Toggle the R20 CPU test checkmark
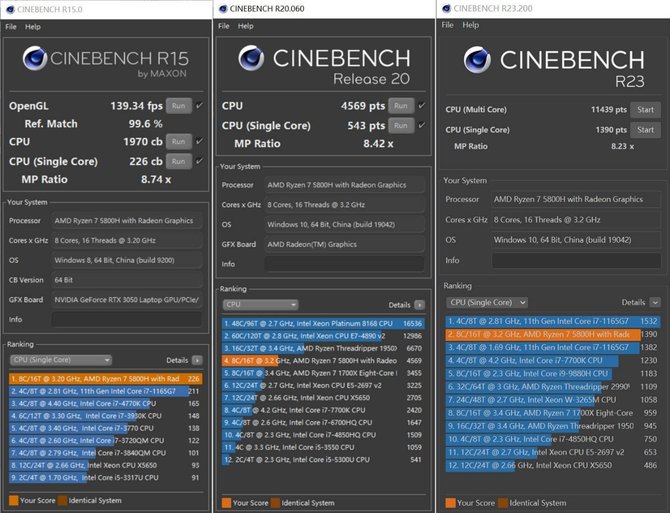The height and width of the screenshot is (513, 670). tap(422, 105)
